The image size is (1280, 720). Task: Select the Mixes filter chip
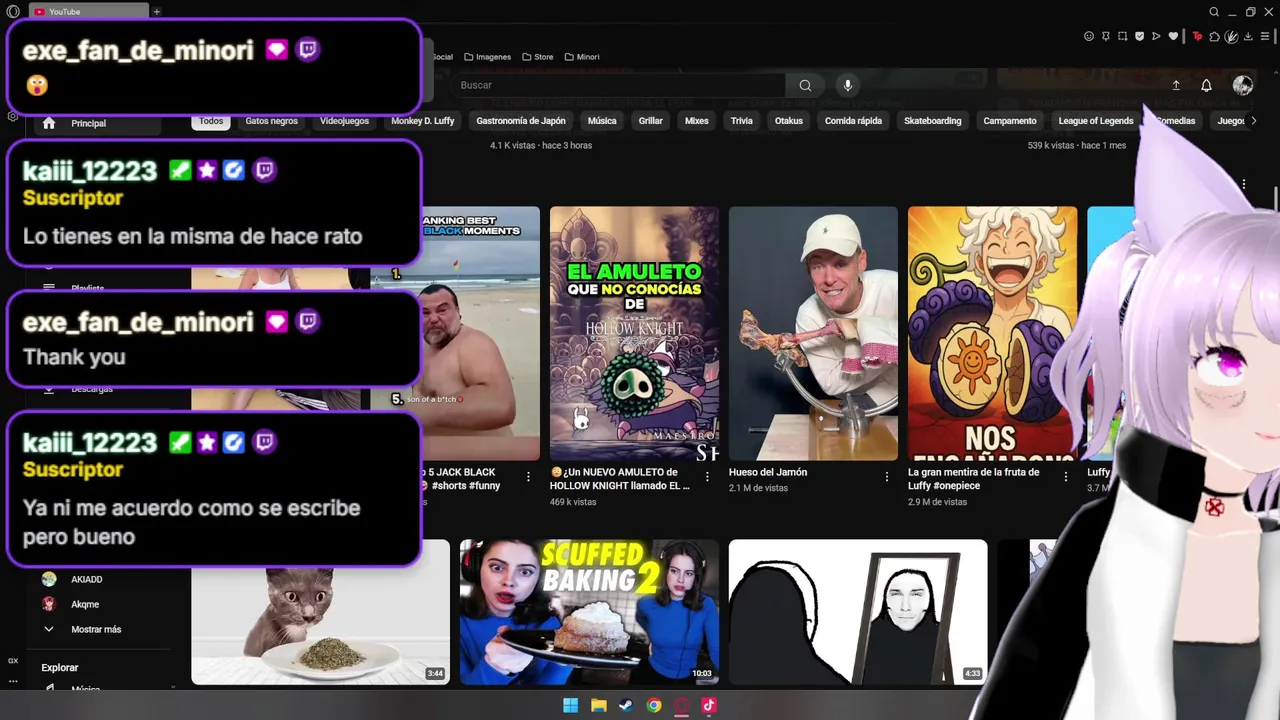point(697,121)
